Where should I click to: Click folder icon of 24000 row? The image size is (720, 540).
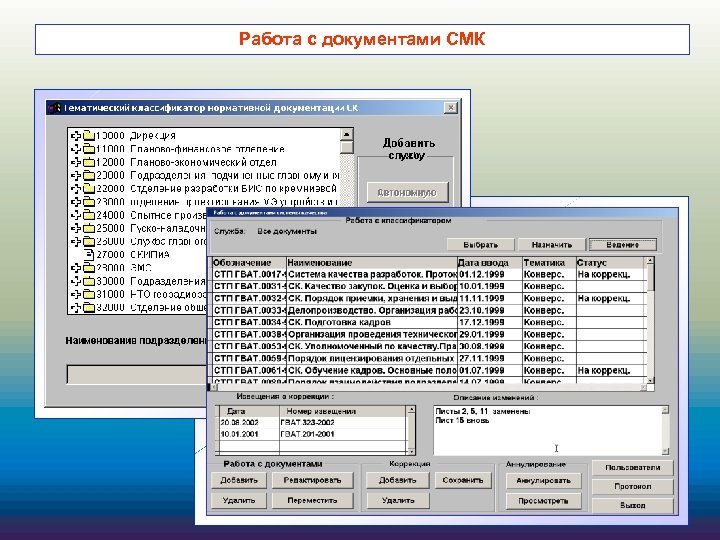coord(89,215)
